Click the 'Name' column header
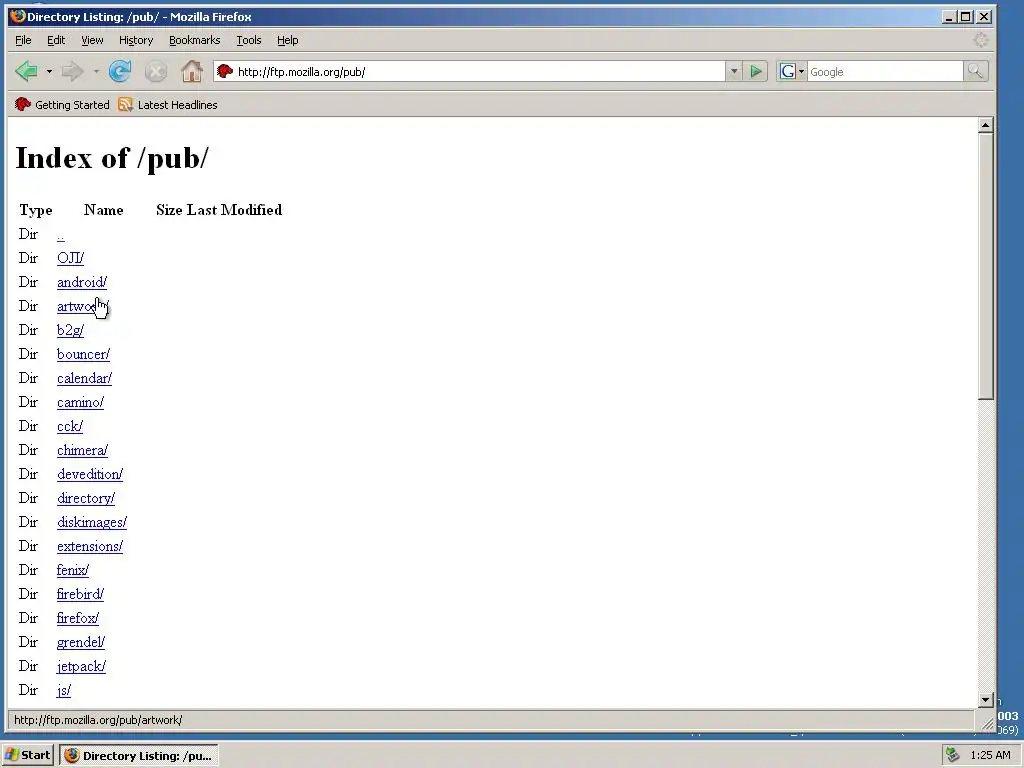The width and height of the screenshot is (1024, 768). (103, 210)
